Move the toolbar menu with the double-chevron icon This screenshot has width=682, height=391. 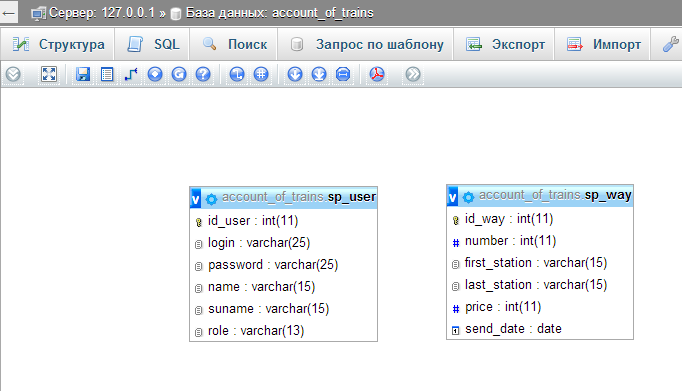click(413, 74)
